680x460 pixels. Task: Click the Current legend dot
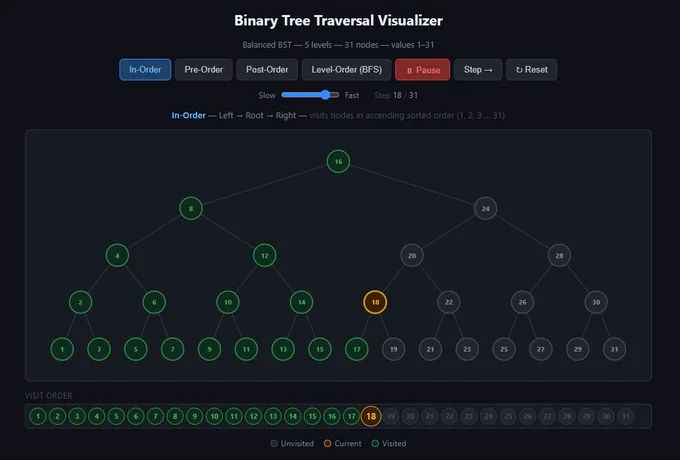tap(327, 444)
